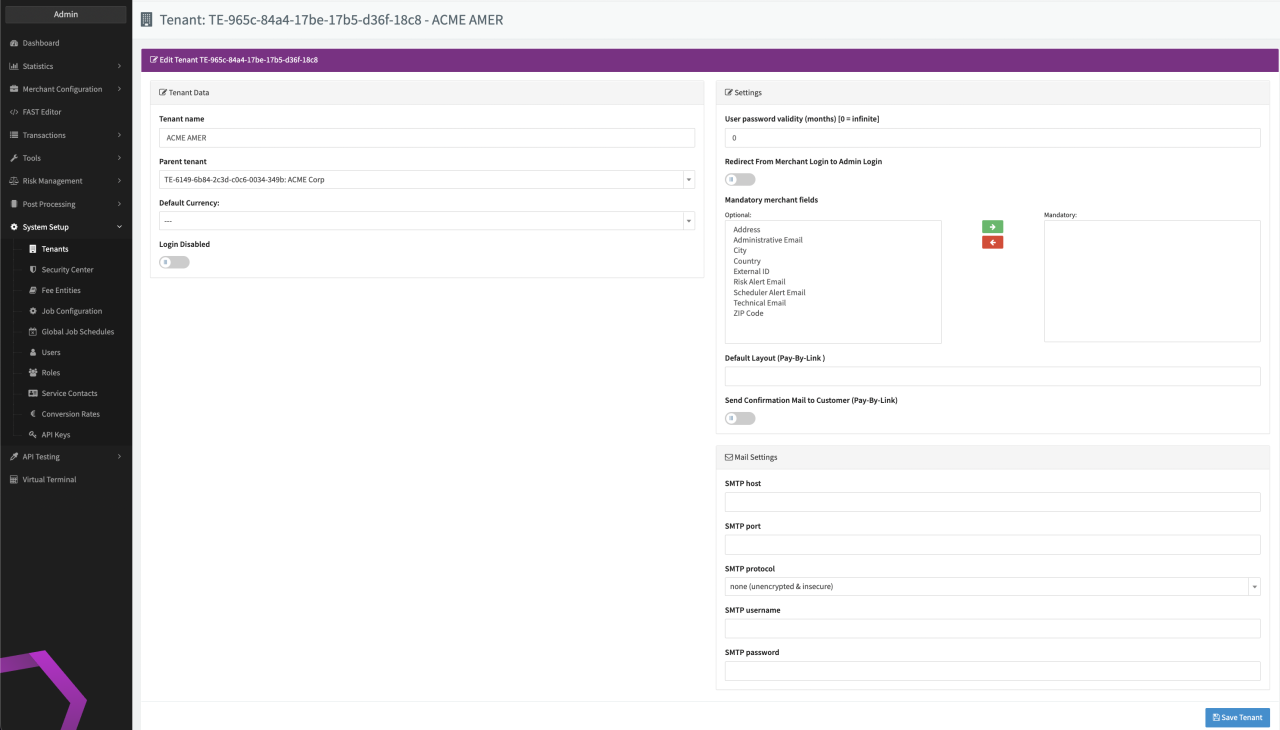Viewport: 1280px width, 730px height.
Task: Click the Statistics chart icon
Action: tap(14, 66)
